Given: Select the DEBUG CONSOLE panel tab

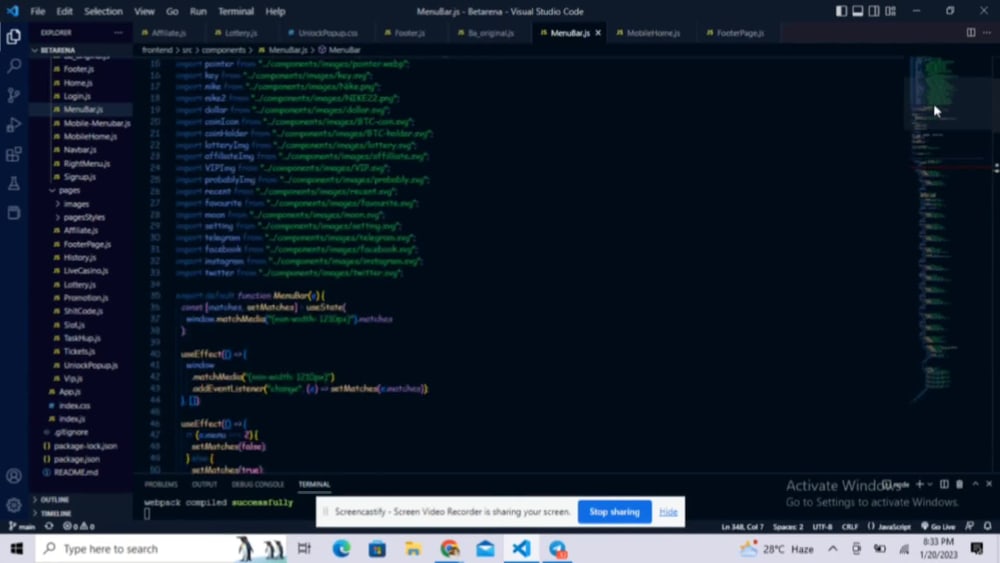Looking at the screenshot, I should 258,484.
